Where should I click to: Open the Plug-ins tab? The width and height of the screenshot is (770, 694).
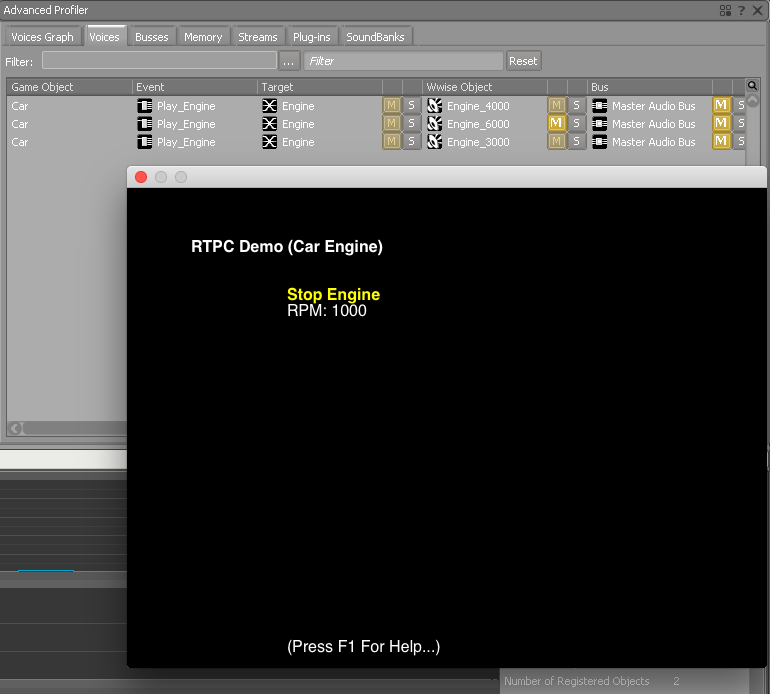tap(311, 37)
